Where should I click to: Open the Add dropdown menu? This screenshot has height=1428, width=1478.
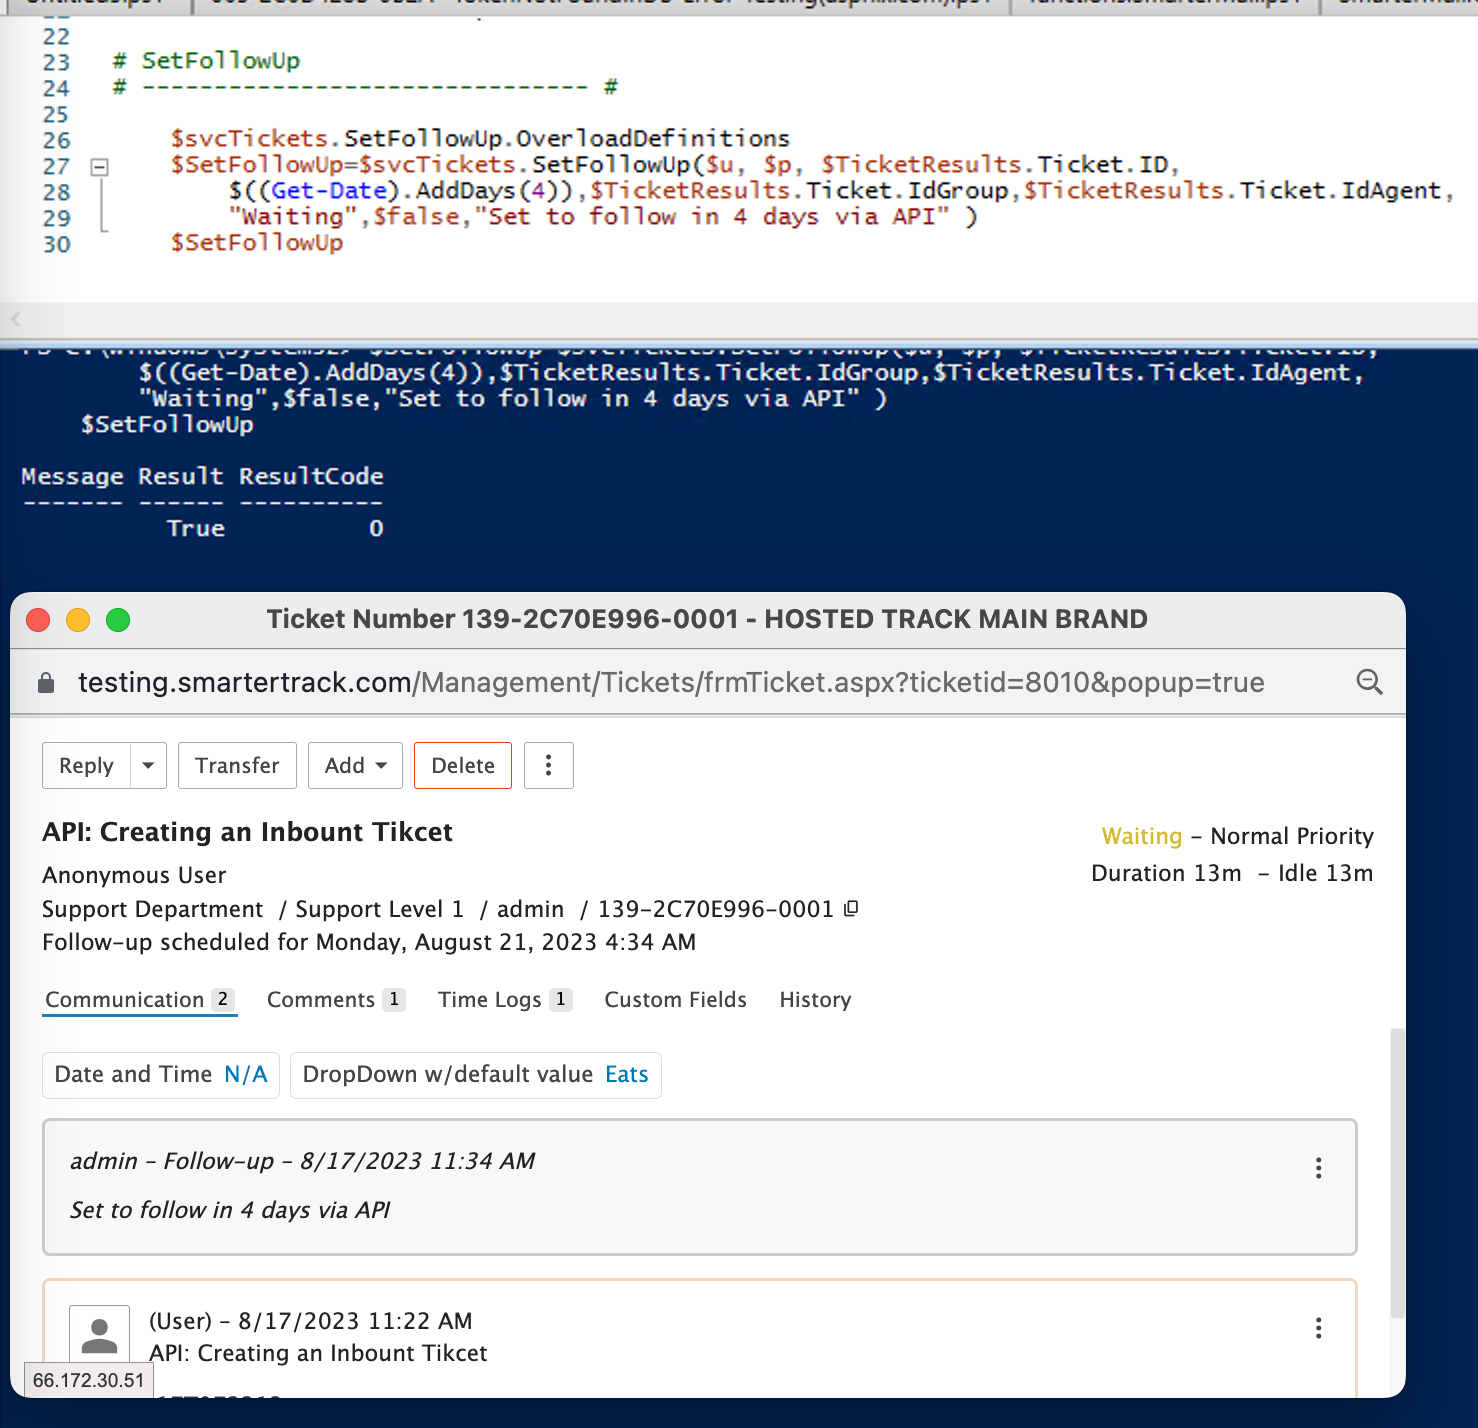coord(355,765)
